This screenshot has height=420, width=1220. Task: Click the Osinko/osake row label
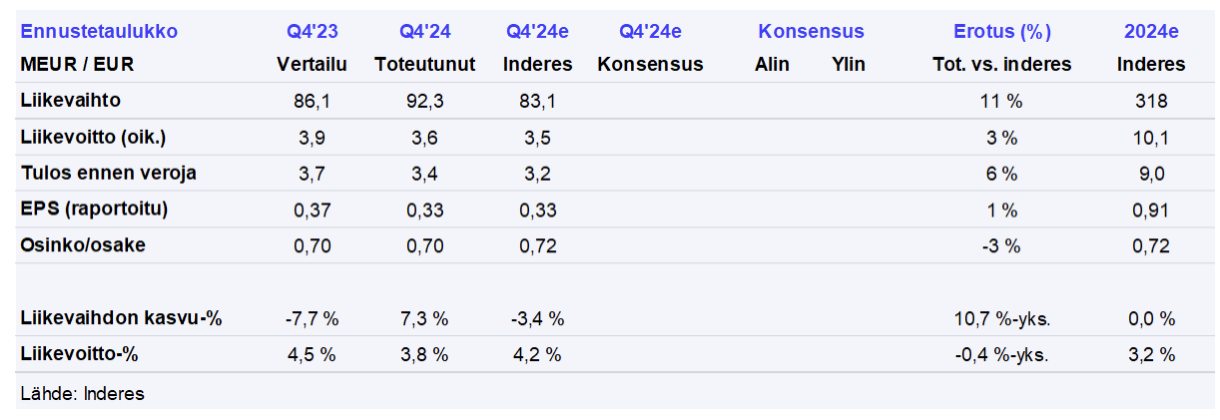[83, 245]
